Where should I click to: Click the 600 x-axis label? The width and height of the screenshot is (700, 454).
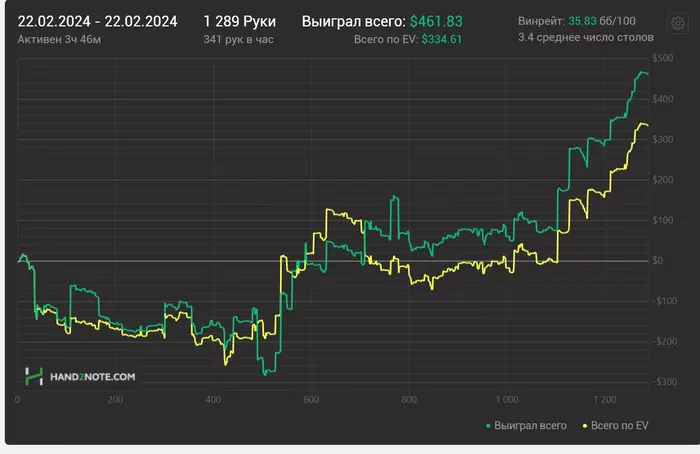tap(311, 400)
